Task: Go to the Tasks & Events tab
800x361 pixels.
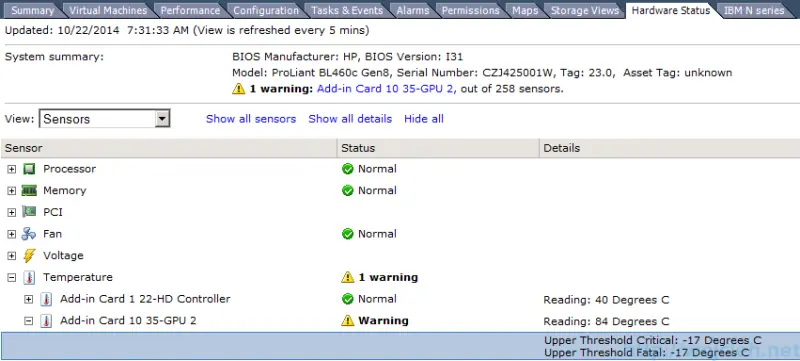Action: pos(347,10)
